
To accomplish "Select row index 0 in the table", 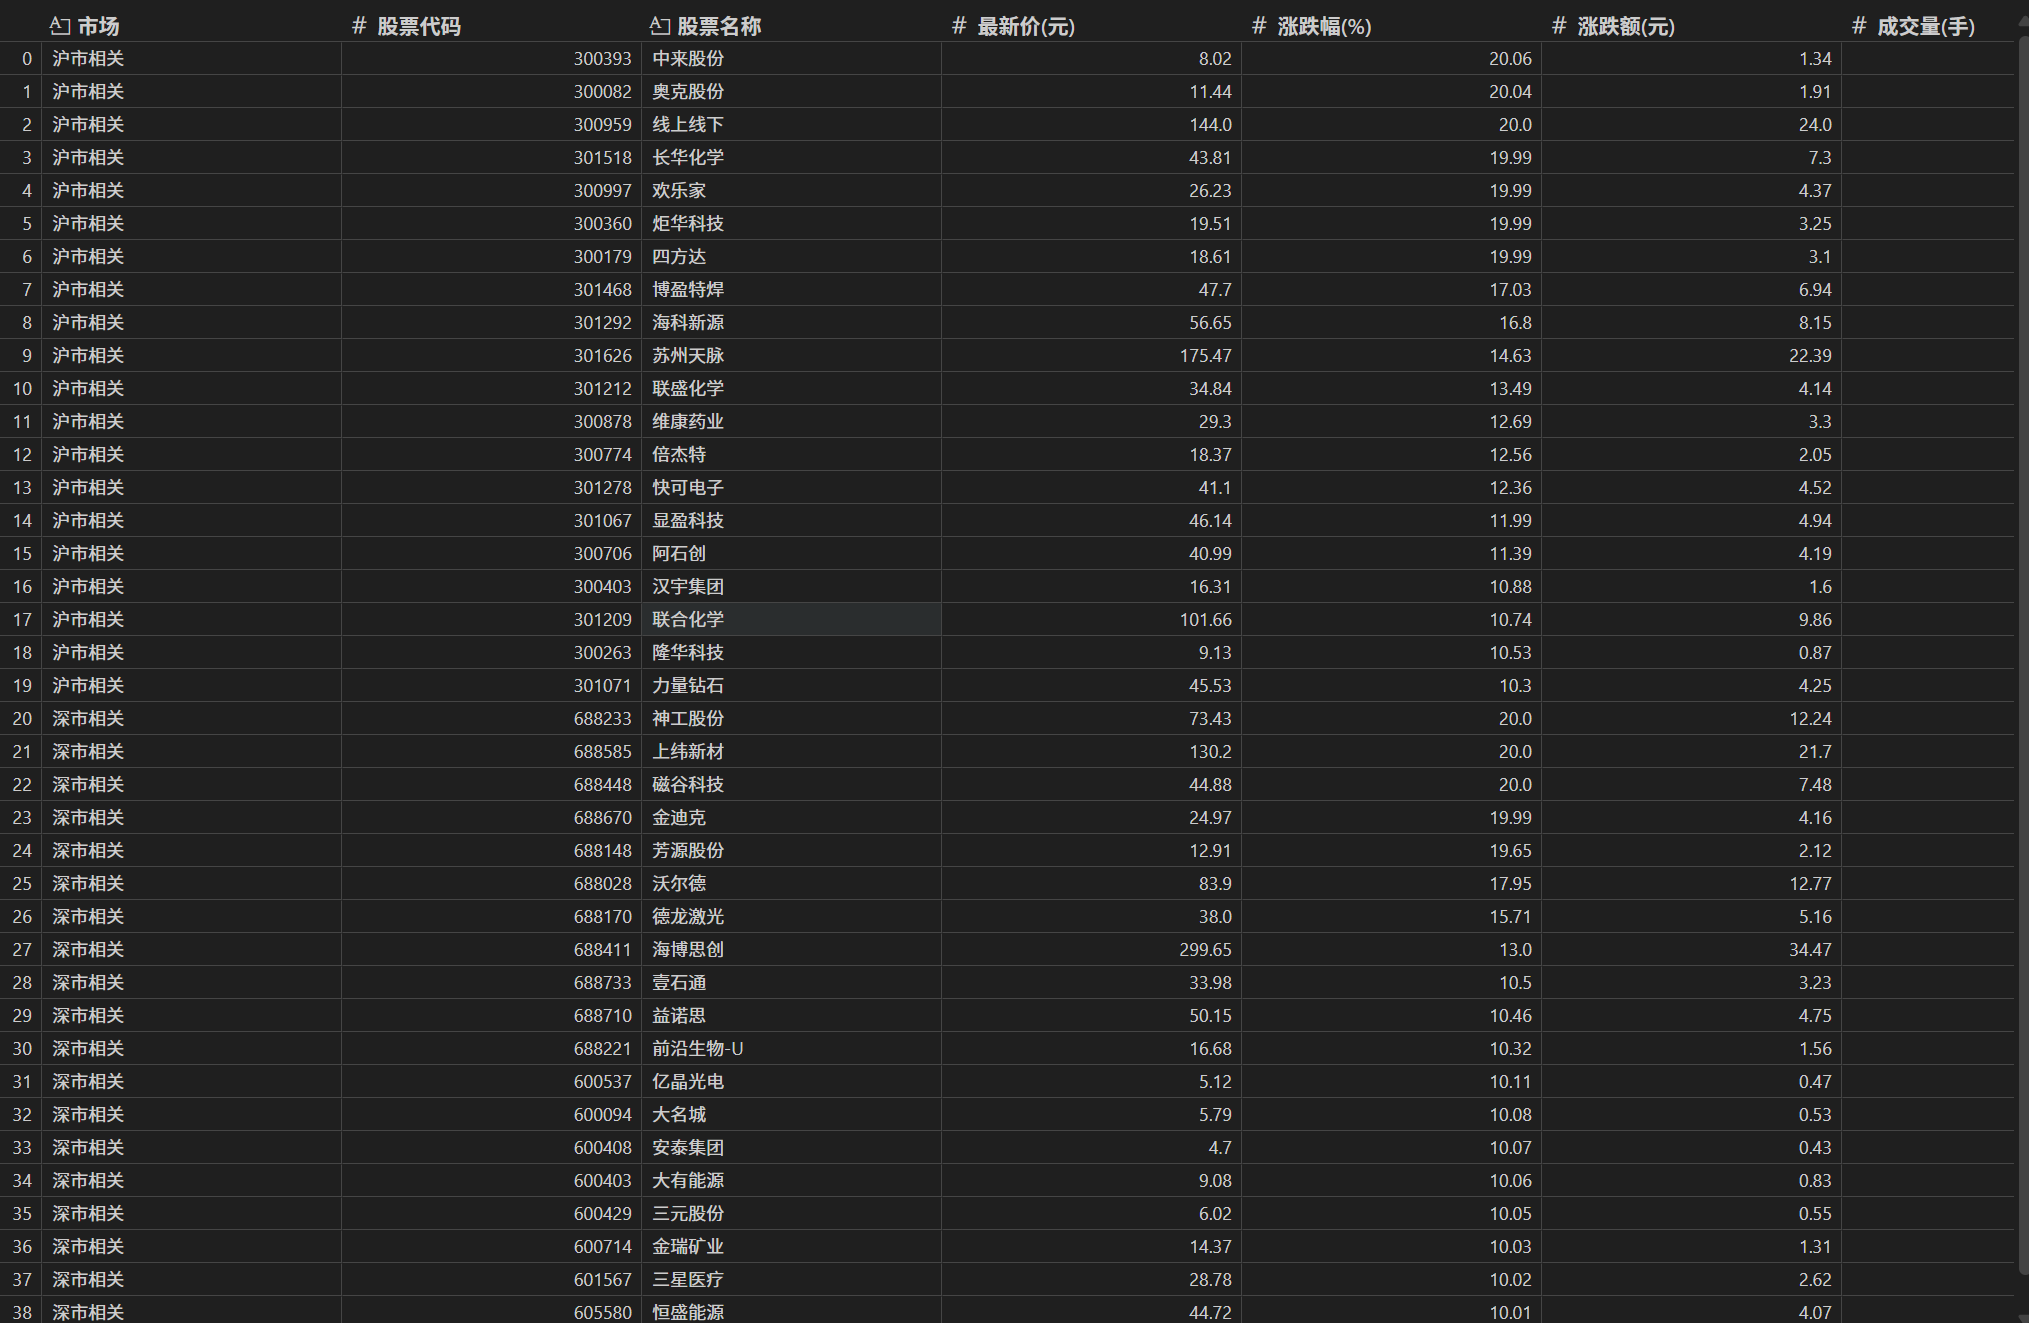I will click(x=26, y=59).
